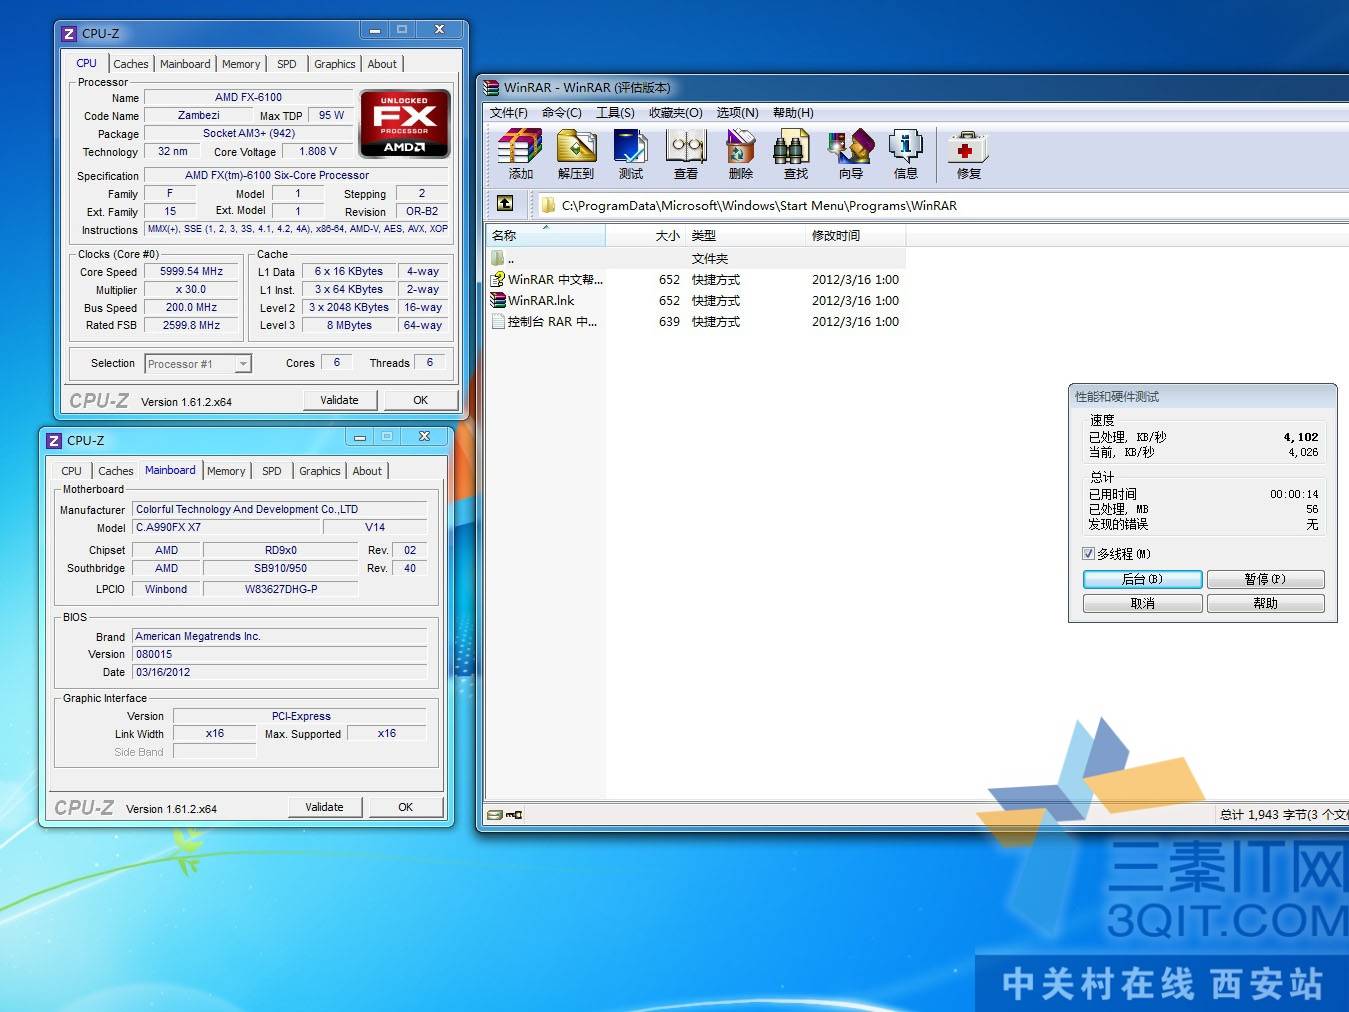Open the 命令(C) menu
The image size is (1349, 1012).
point(561,113)
